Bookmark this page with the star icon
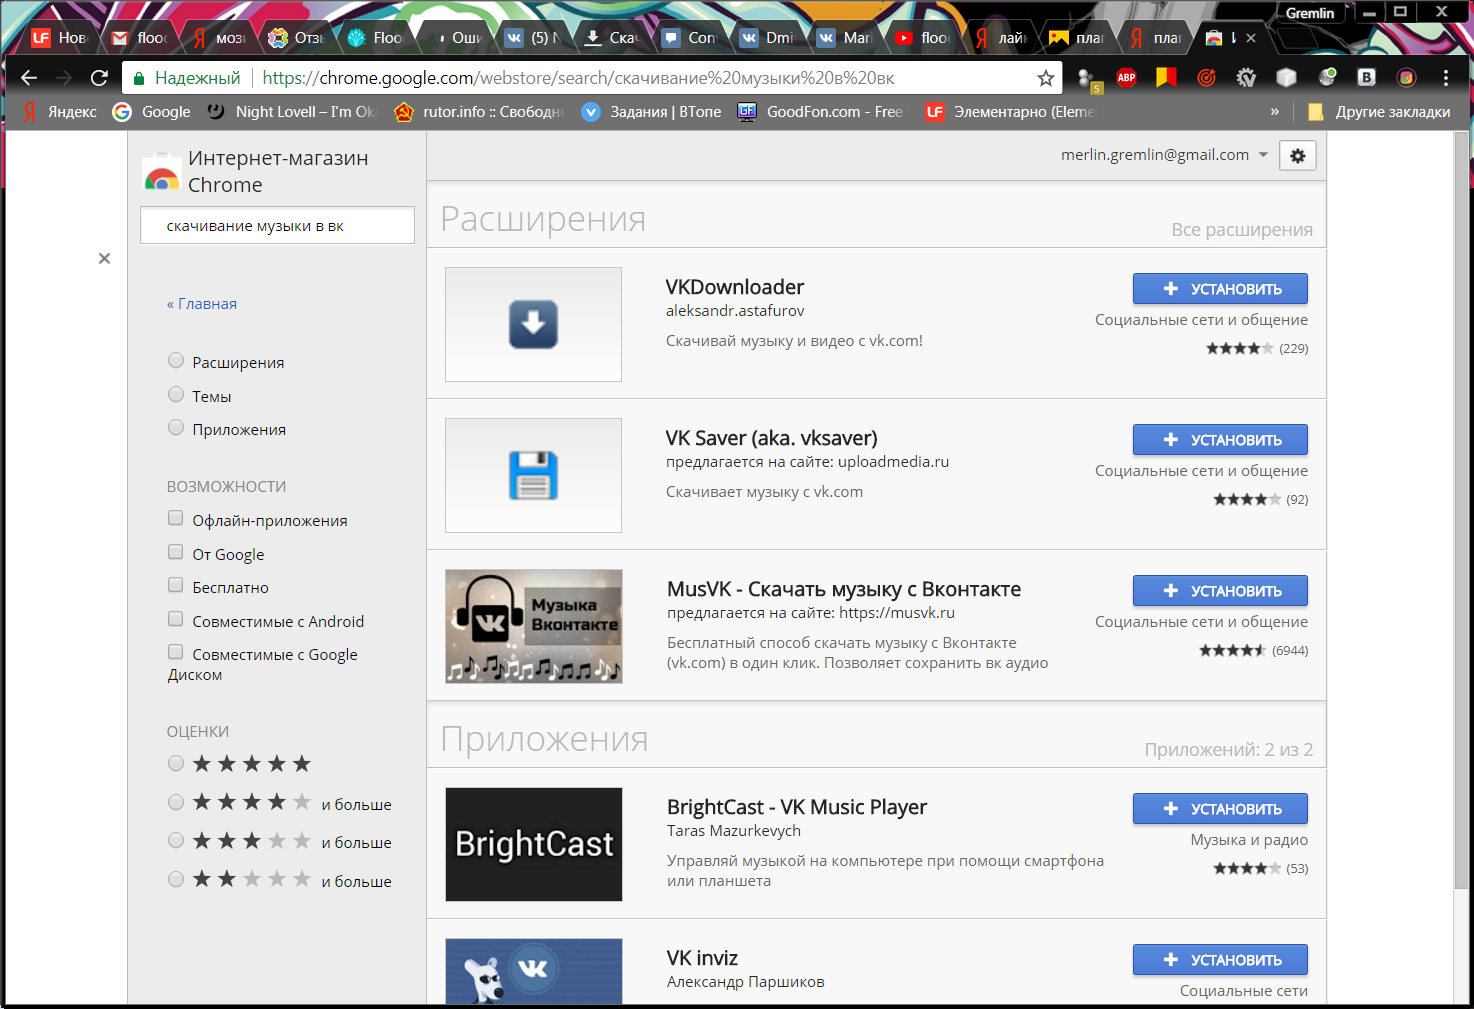This screenshot has width=1474, height=1009. (x=1046, y=78)
